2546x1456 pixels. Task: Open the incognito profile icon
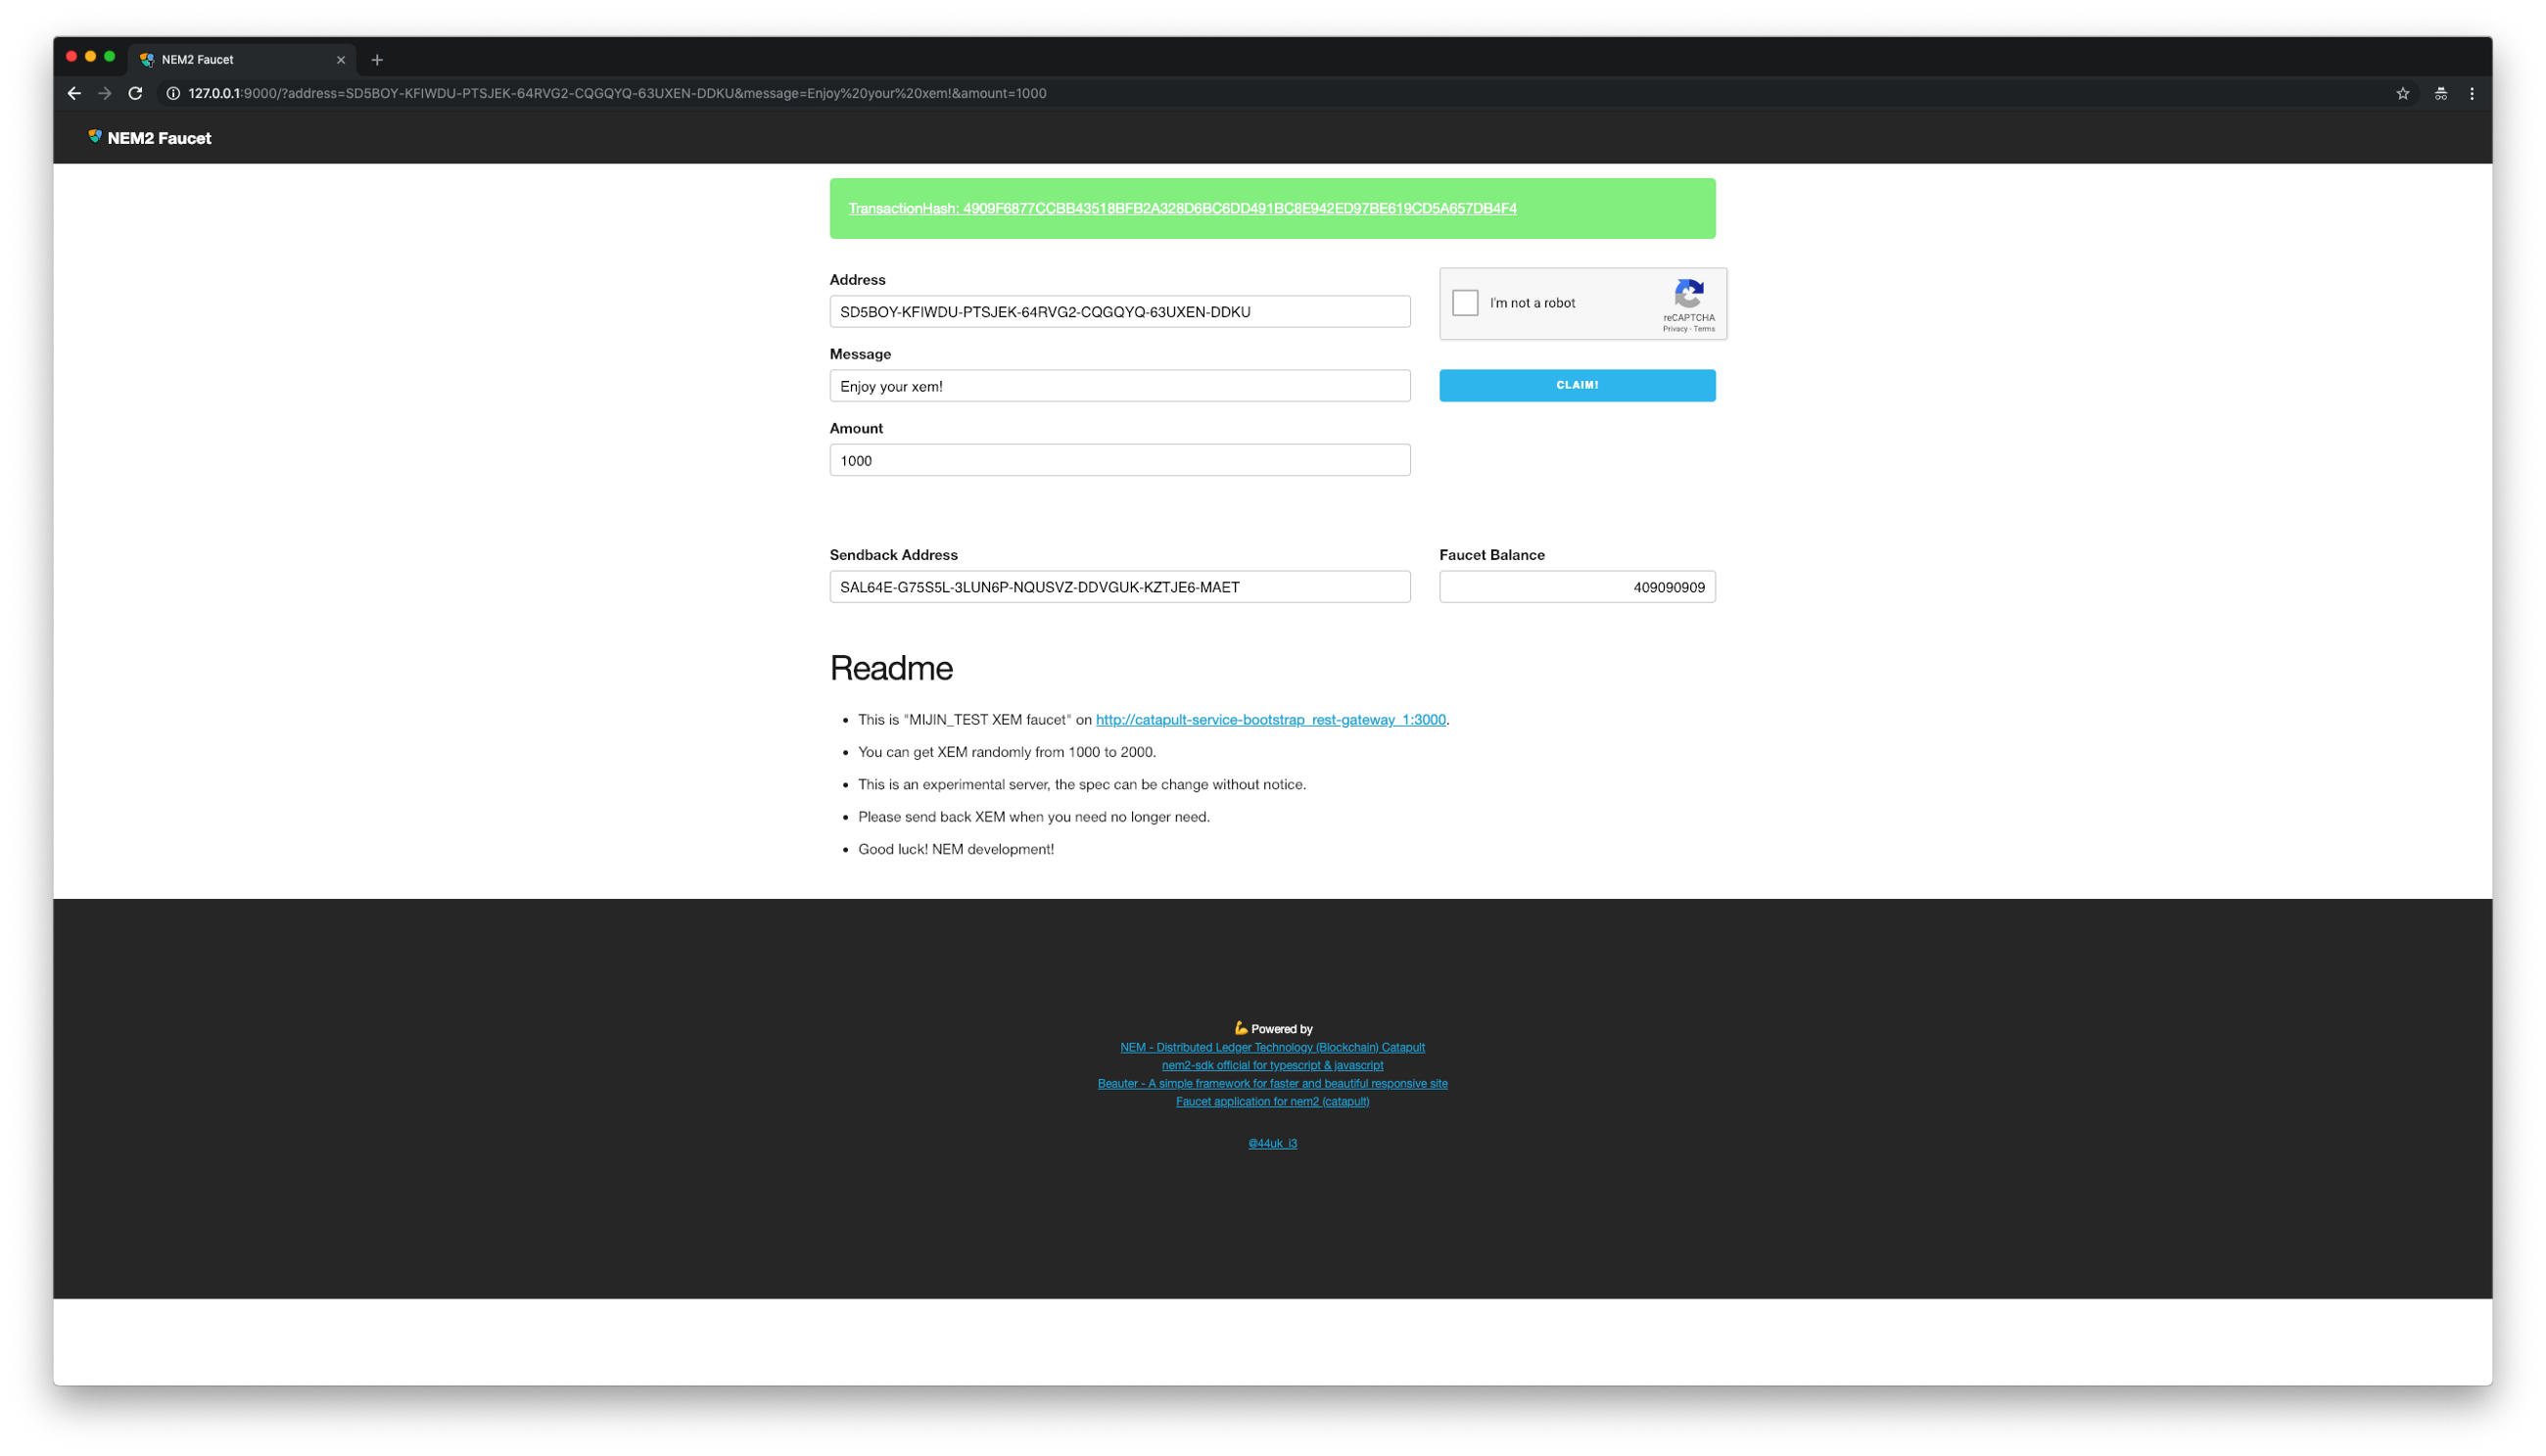[2441, 93]
